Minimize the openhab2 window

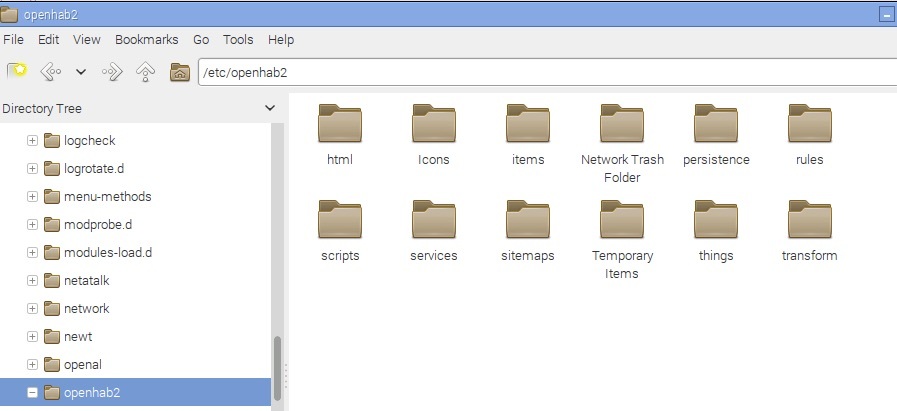pos(886,15)
